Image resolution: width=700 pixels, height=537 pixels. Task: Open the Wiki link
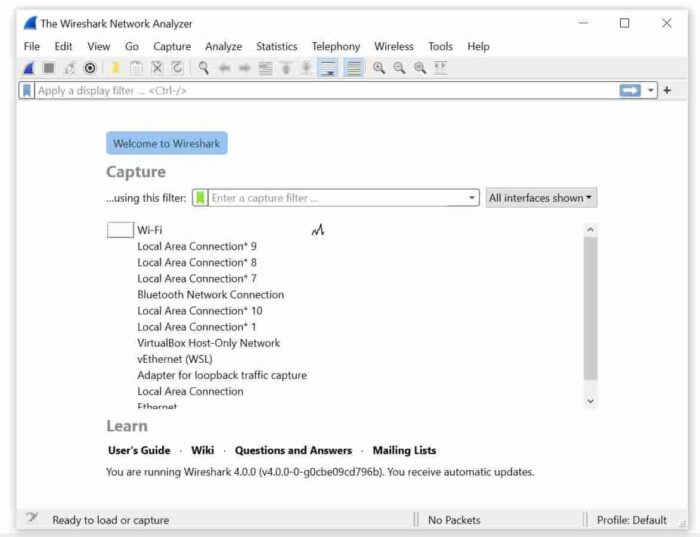coord(203,450)
